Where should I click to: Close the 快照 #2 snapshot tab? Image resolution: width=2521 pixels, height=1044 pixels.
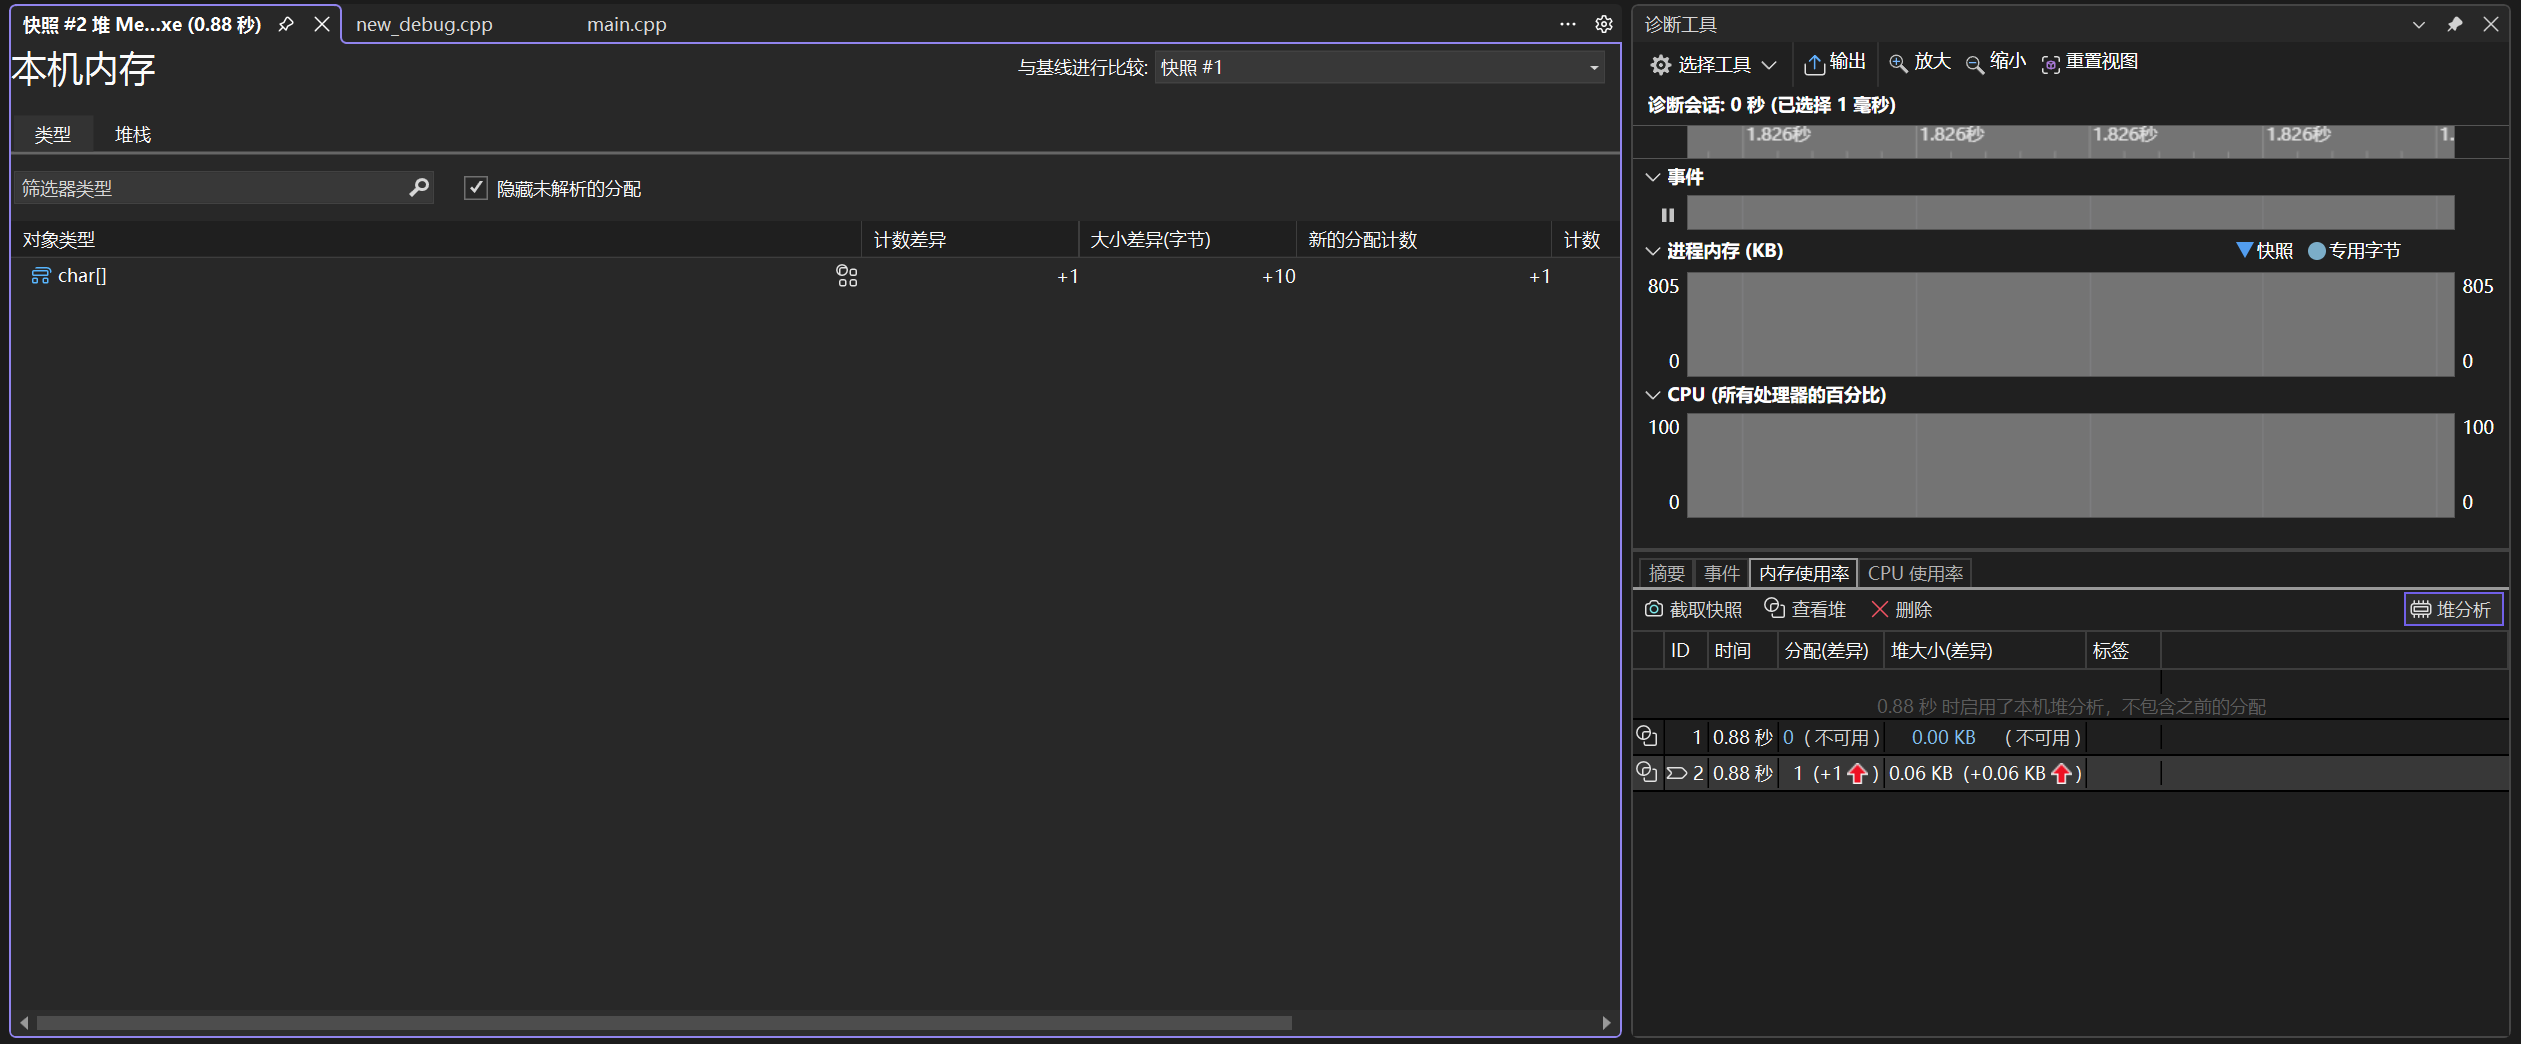pos(322,24)
